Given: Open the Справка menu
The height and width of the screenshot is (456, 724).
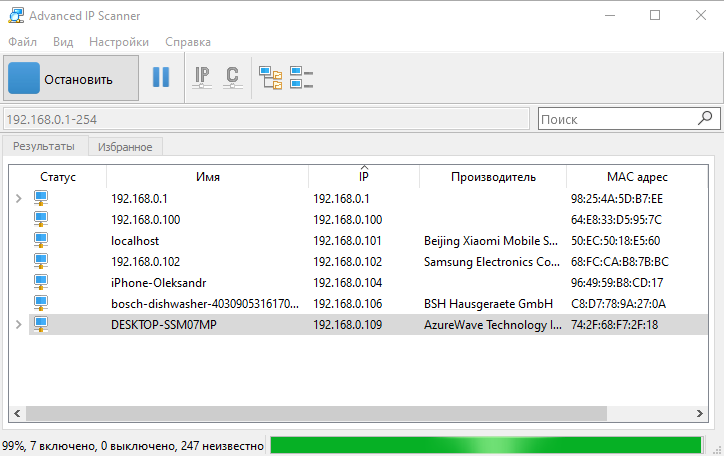Looking at the screenshot, I should click(187, 42).
